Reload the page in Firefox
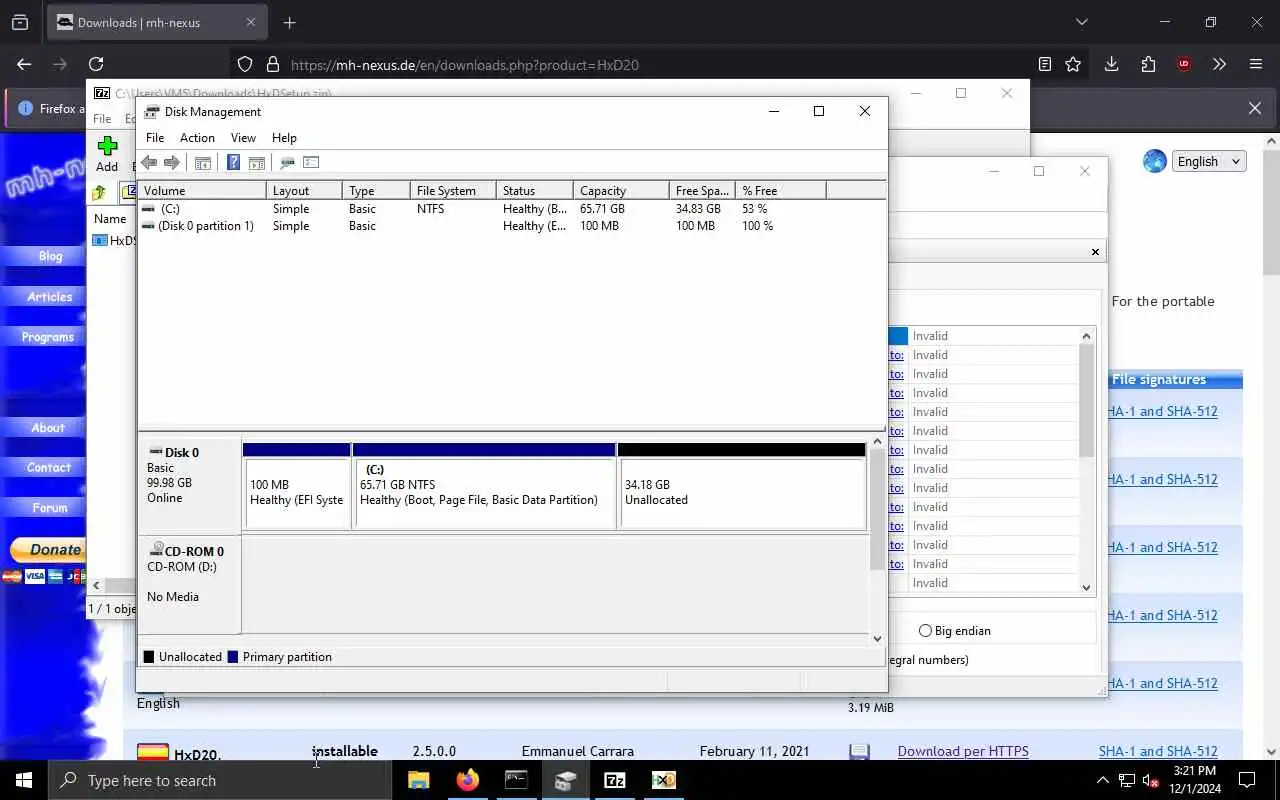 point(96,64)
